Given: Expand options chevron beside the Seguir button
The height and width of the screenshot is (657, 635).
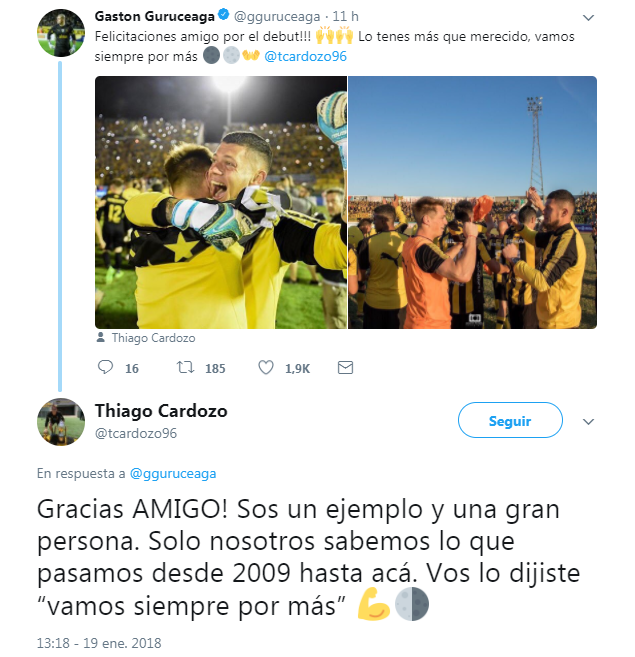Looking at the screenshot, I should click(588, 422).
